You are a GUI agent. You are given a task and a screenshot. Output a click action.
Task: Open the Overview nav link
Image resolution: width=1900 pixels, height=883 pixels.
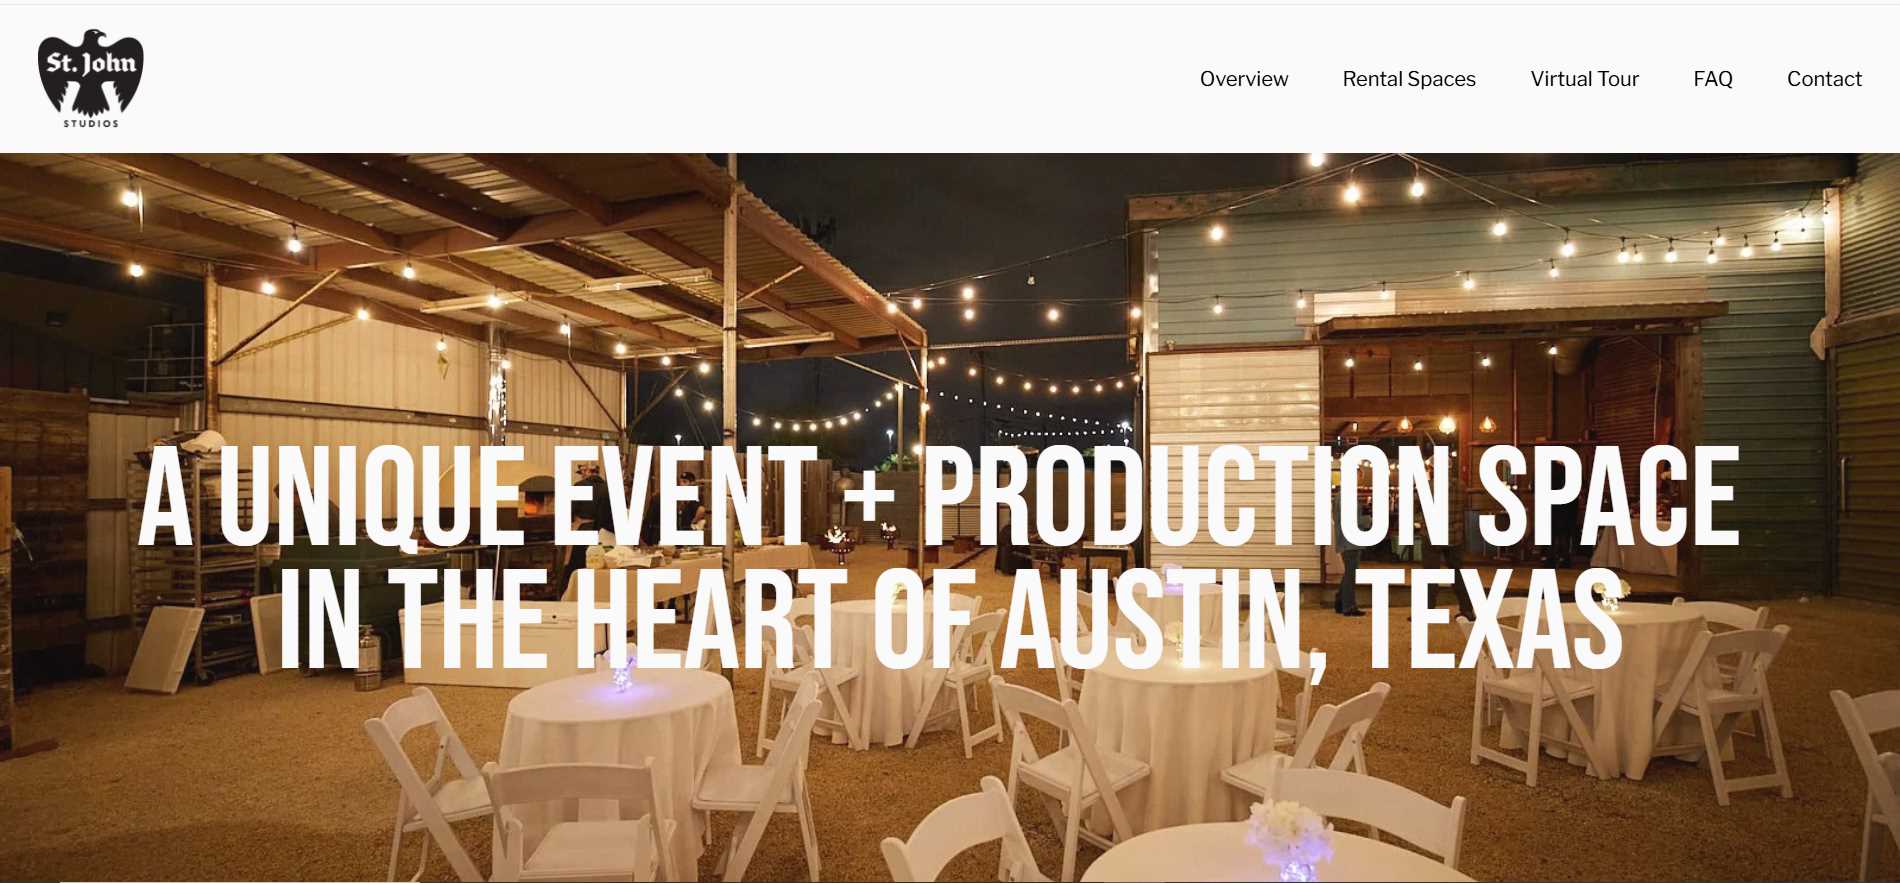tap(1244, 79)
